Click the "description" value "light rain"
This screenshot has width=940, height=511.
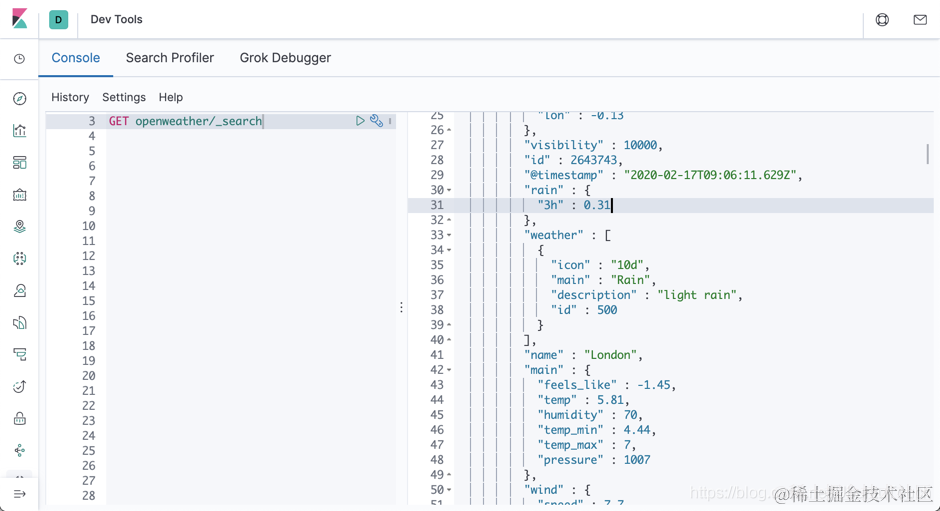coord(697,295)
